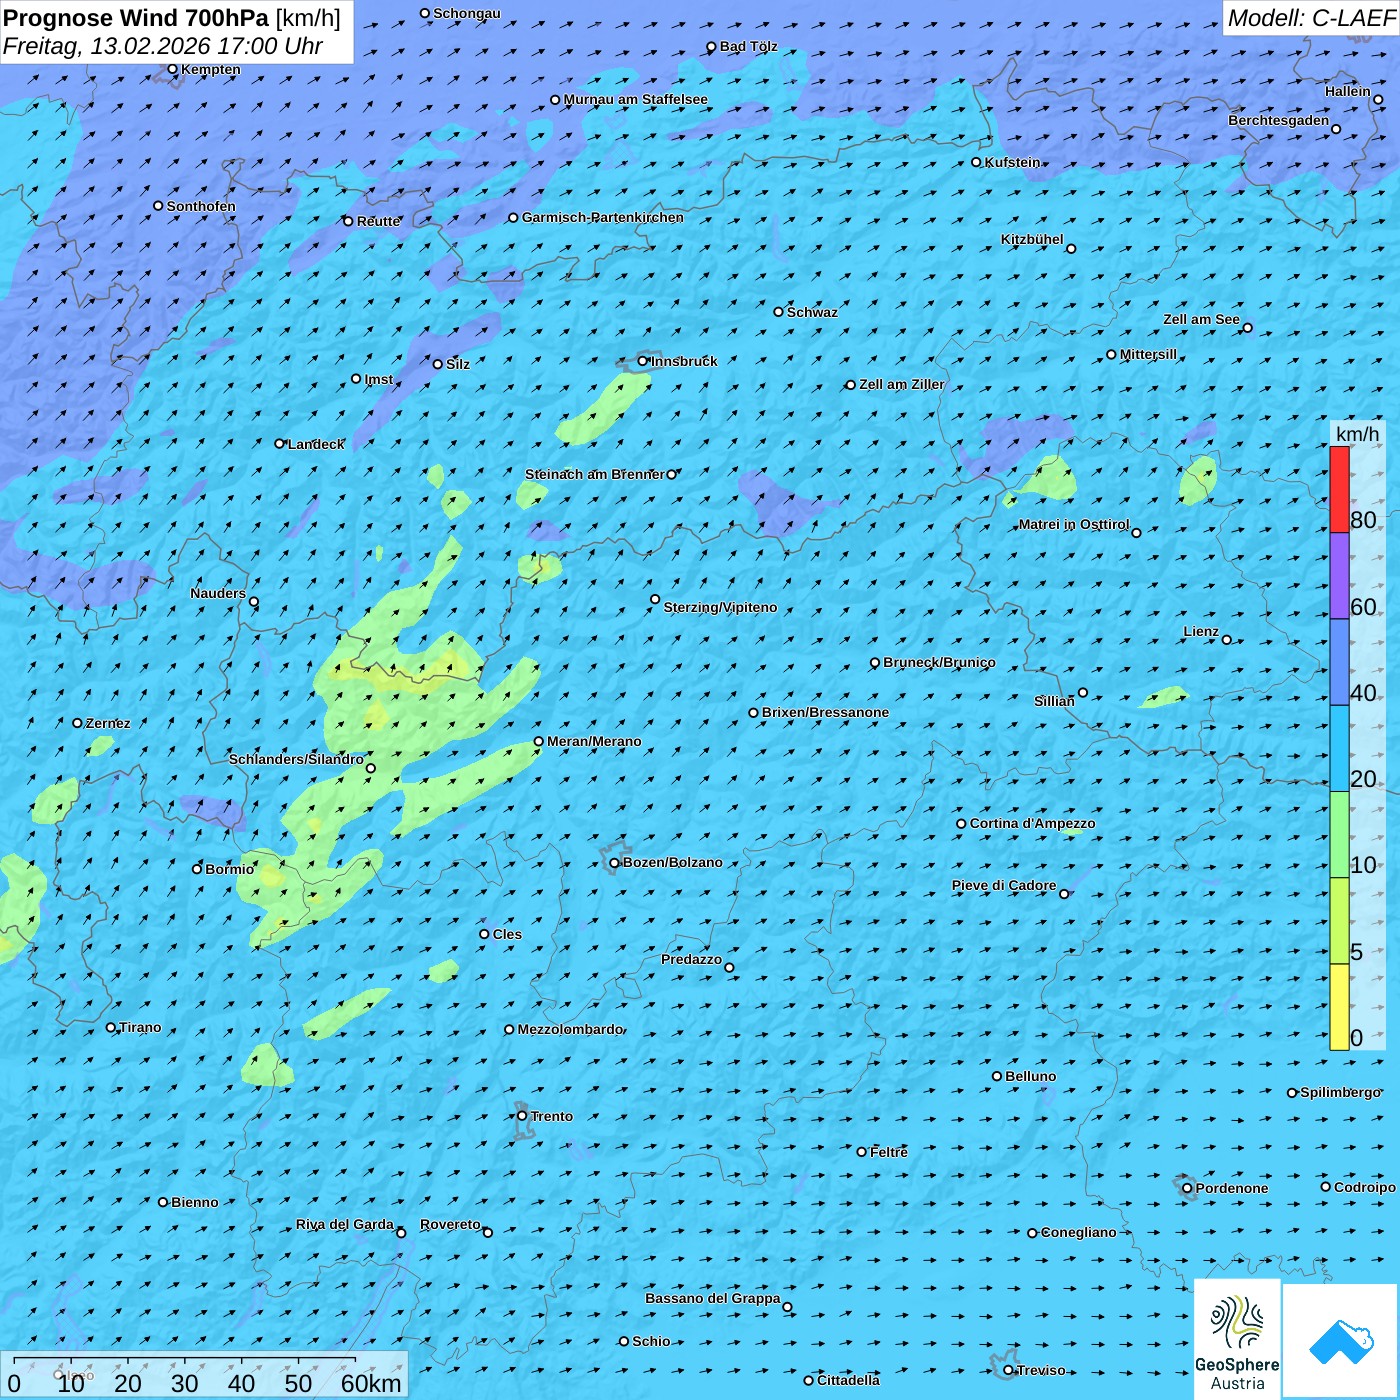Screen dimensions: 1400x1400
Task: Click the Bormio location dot
Action: pyautogui.click(x=197, y=869)
